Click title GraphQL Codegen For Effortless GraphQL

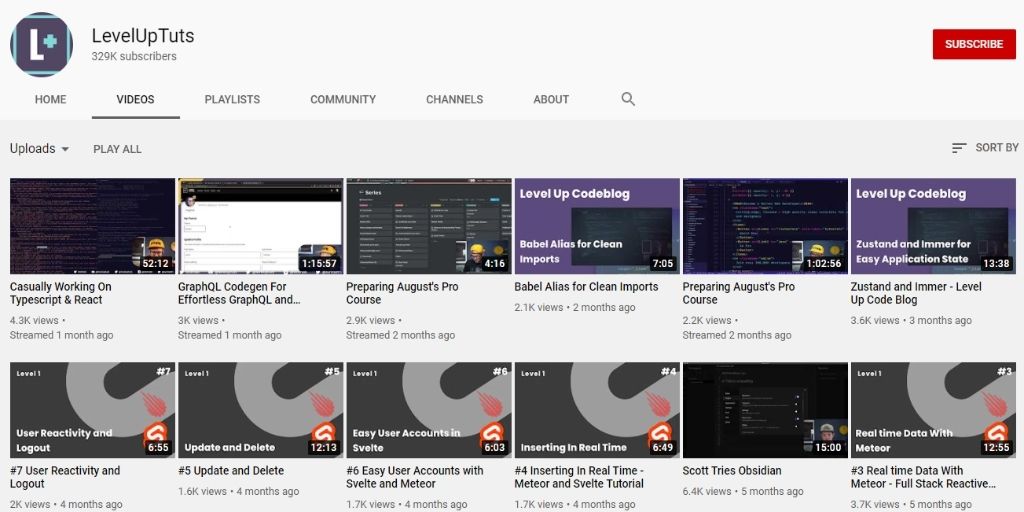coord(239,293)
